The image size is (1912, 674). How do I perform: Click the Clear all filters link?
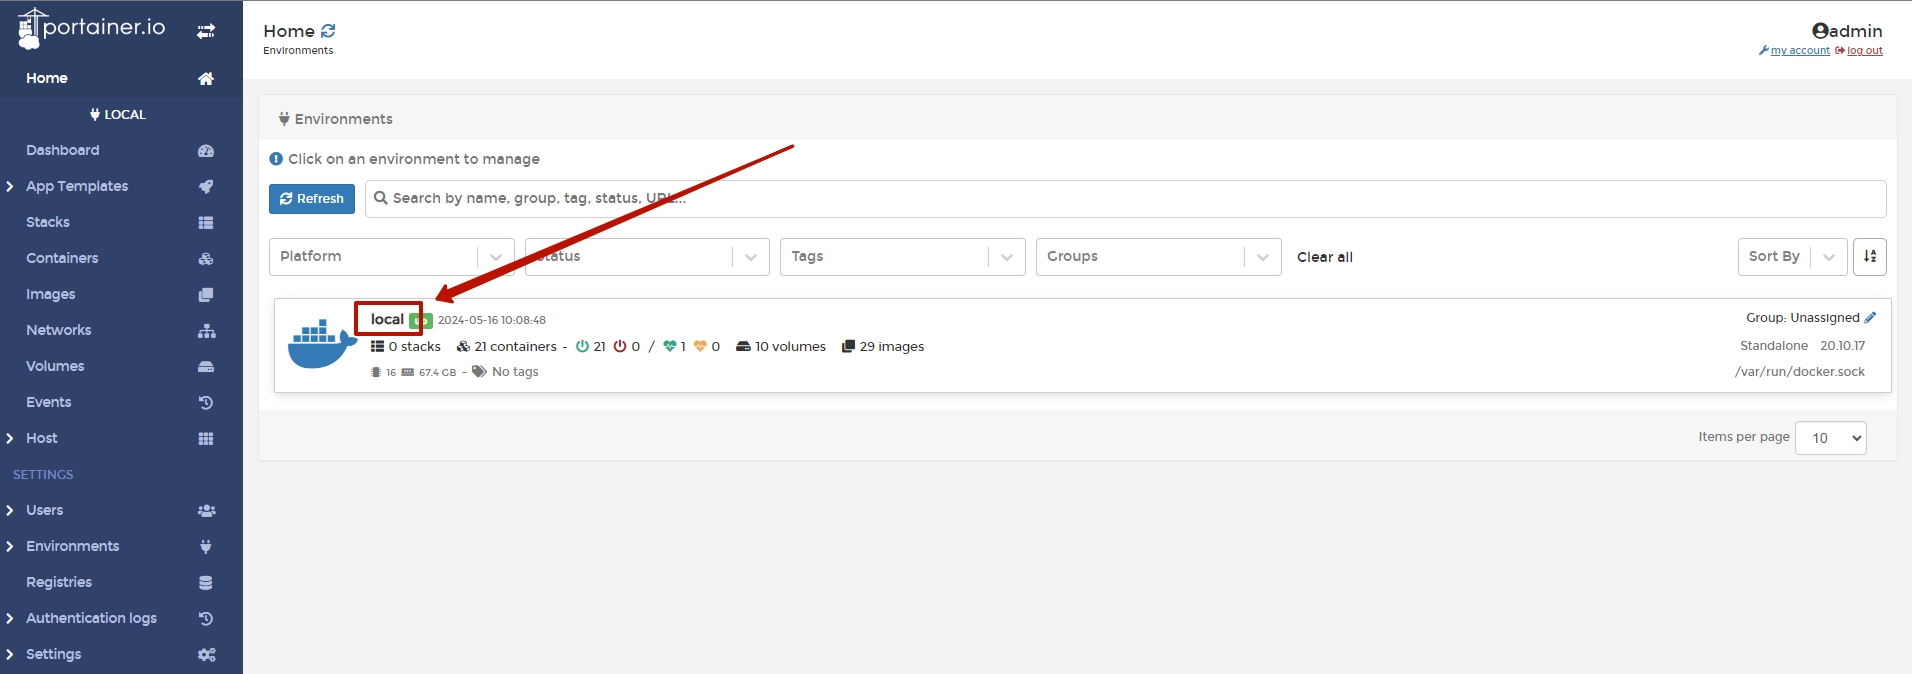click(1324, 257)
